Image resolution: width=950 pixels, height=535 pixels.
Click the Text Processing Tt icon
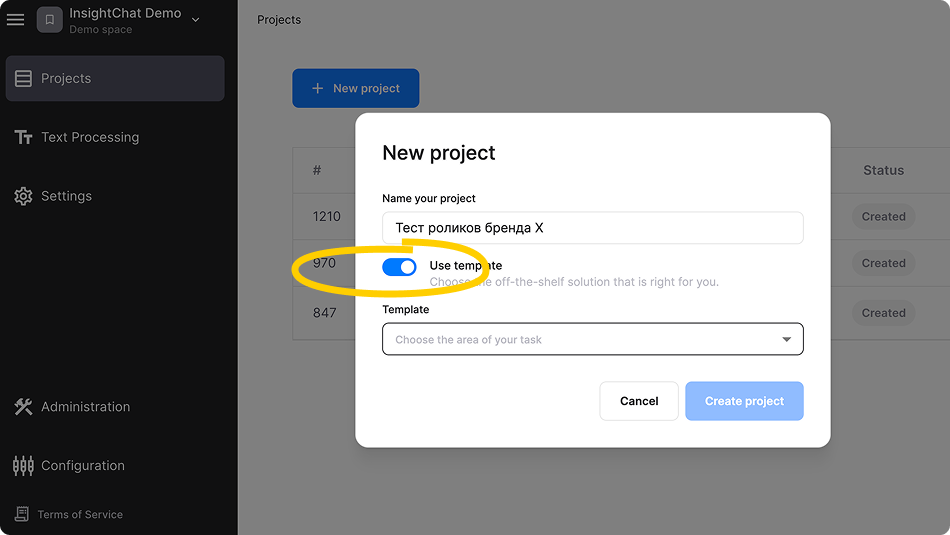click(23, 138)
